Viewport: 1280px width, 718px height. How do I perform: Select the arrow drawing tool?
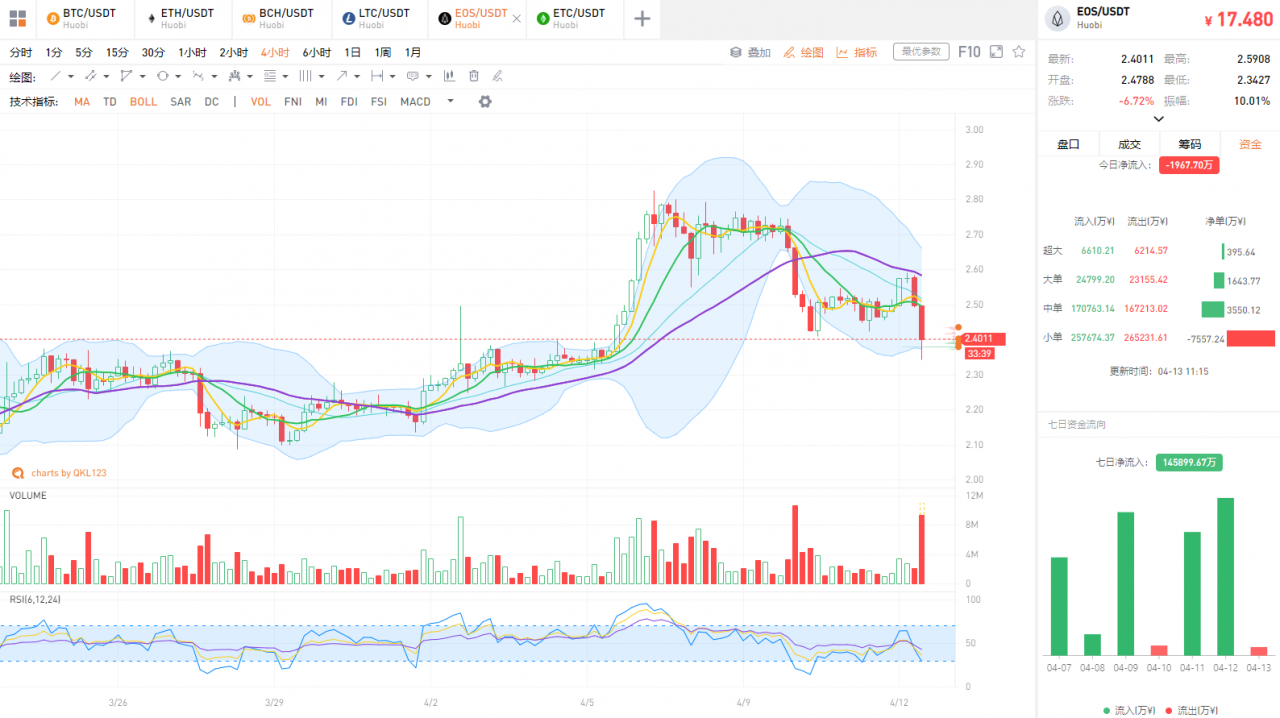(x=342, y=76)
